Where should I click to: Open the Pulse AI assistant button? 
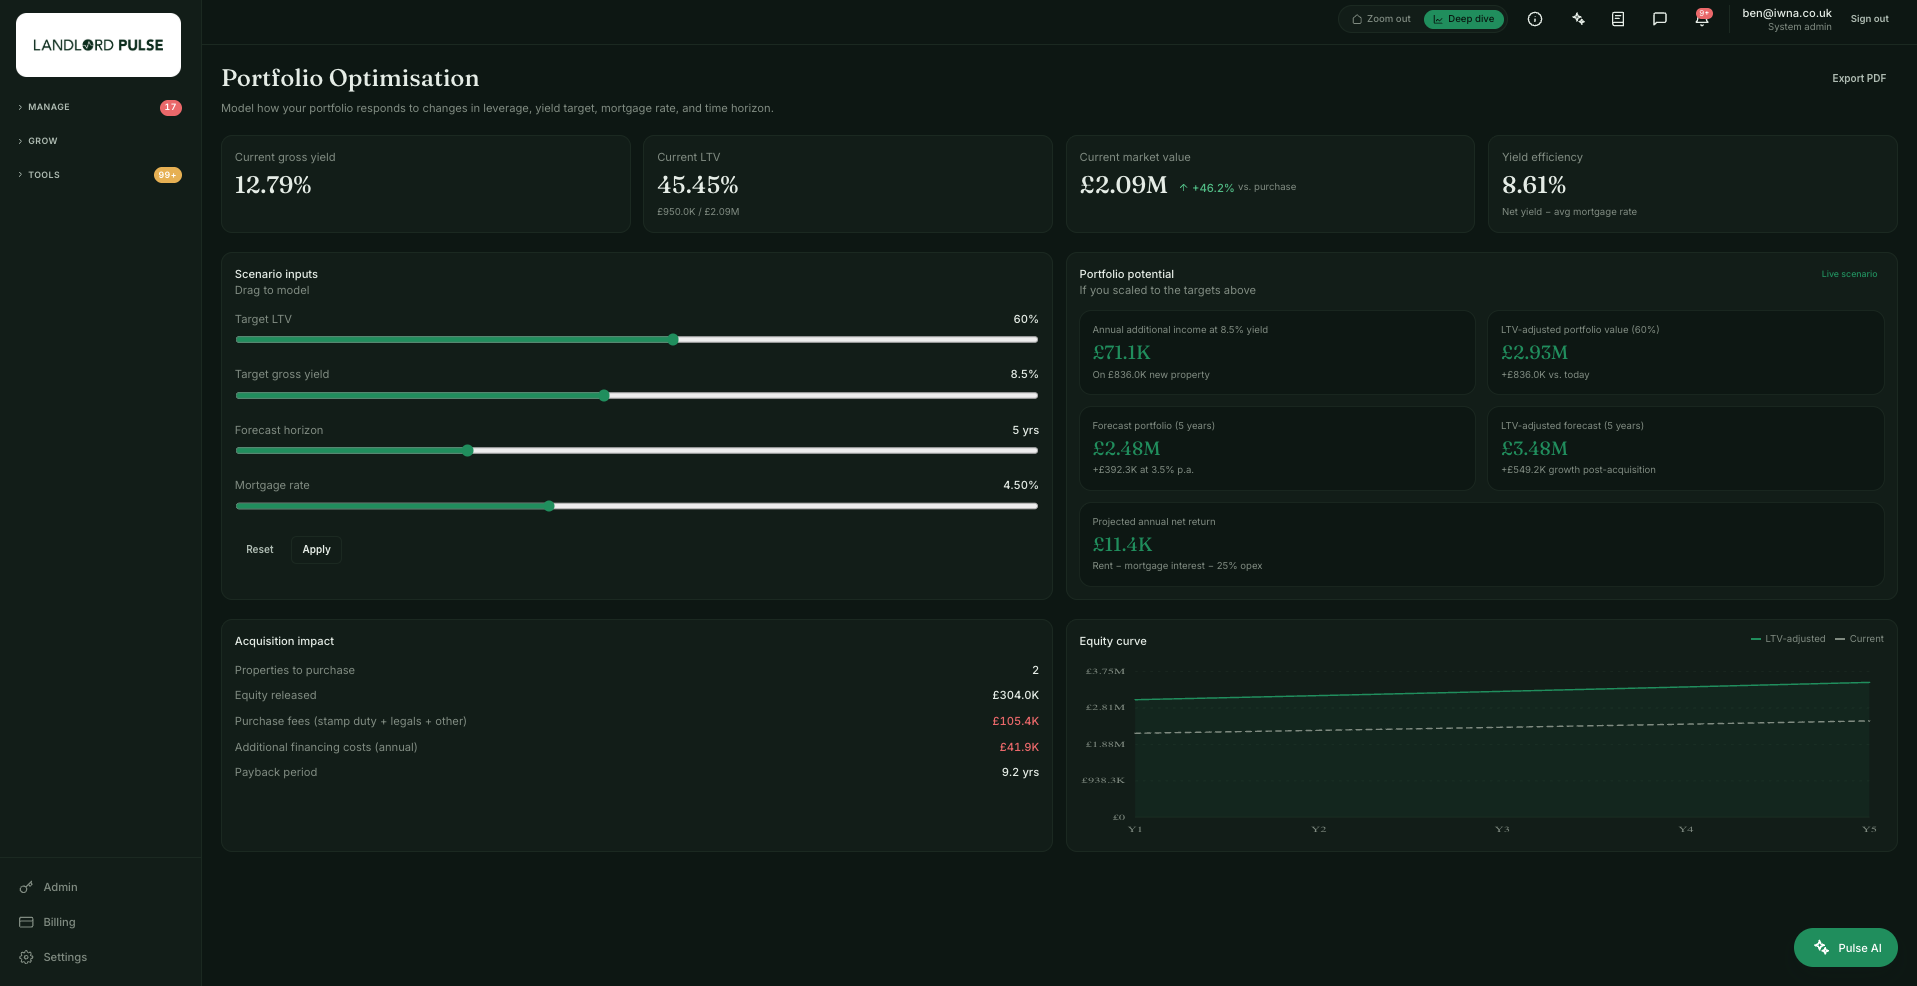point(1846,948)
